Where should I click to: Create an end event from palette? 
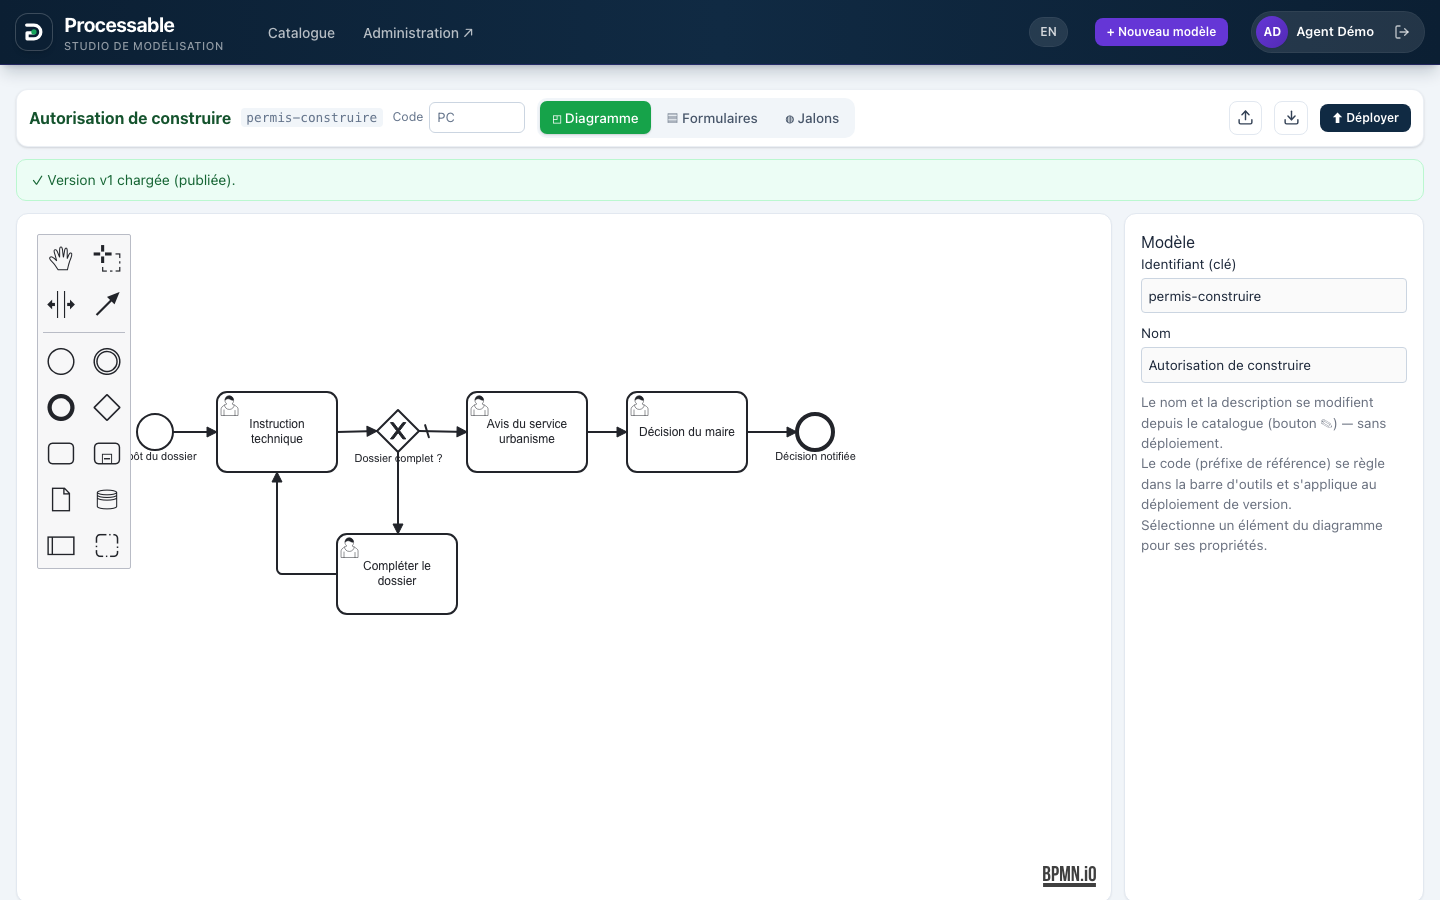[61, 407]
